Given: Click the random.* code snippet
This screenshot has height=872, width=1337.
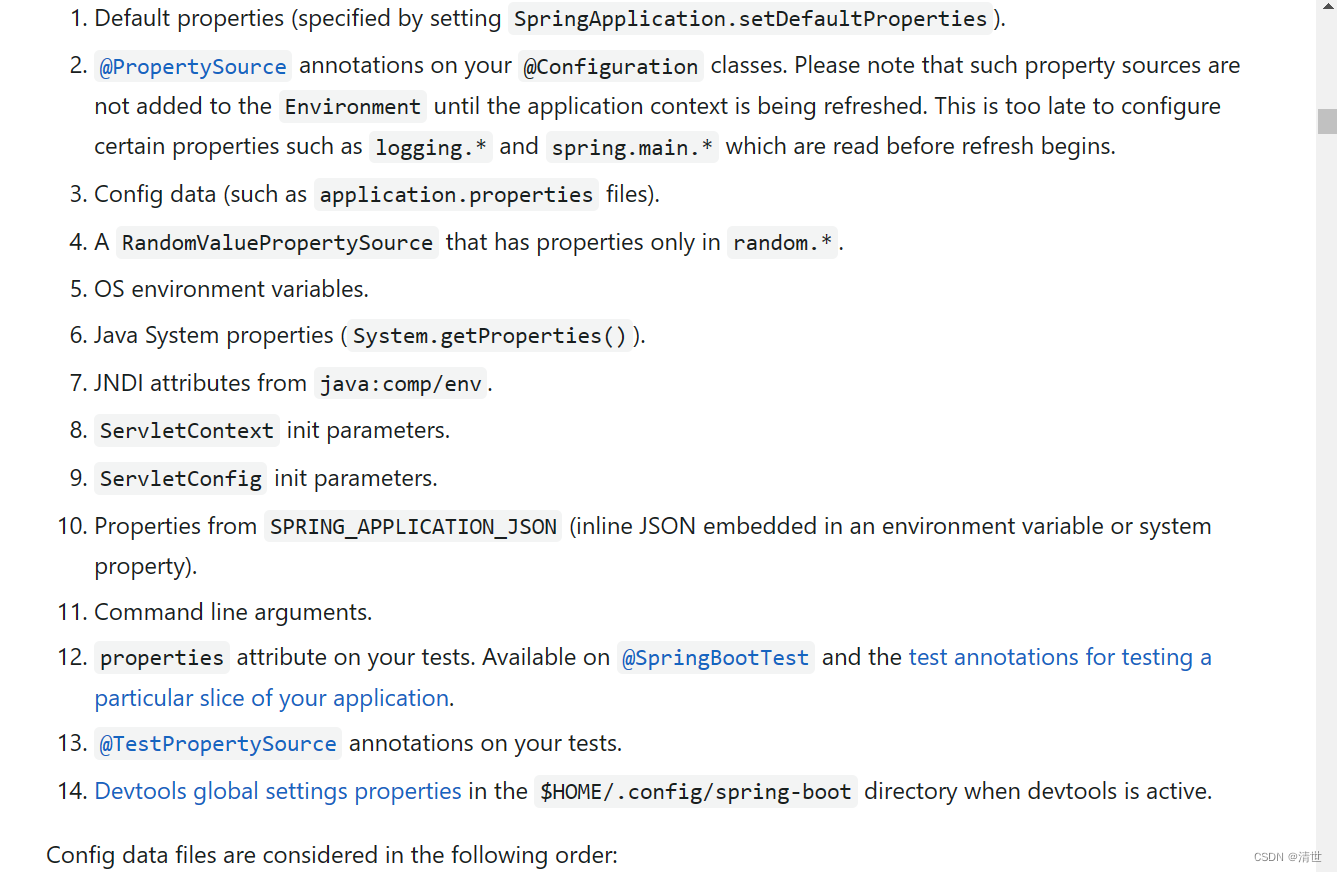Looking at the screenshot, I should pos(783,243).
